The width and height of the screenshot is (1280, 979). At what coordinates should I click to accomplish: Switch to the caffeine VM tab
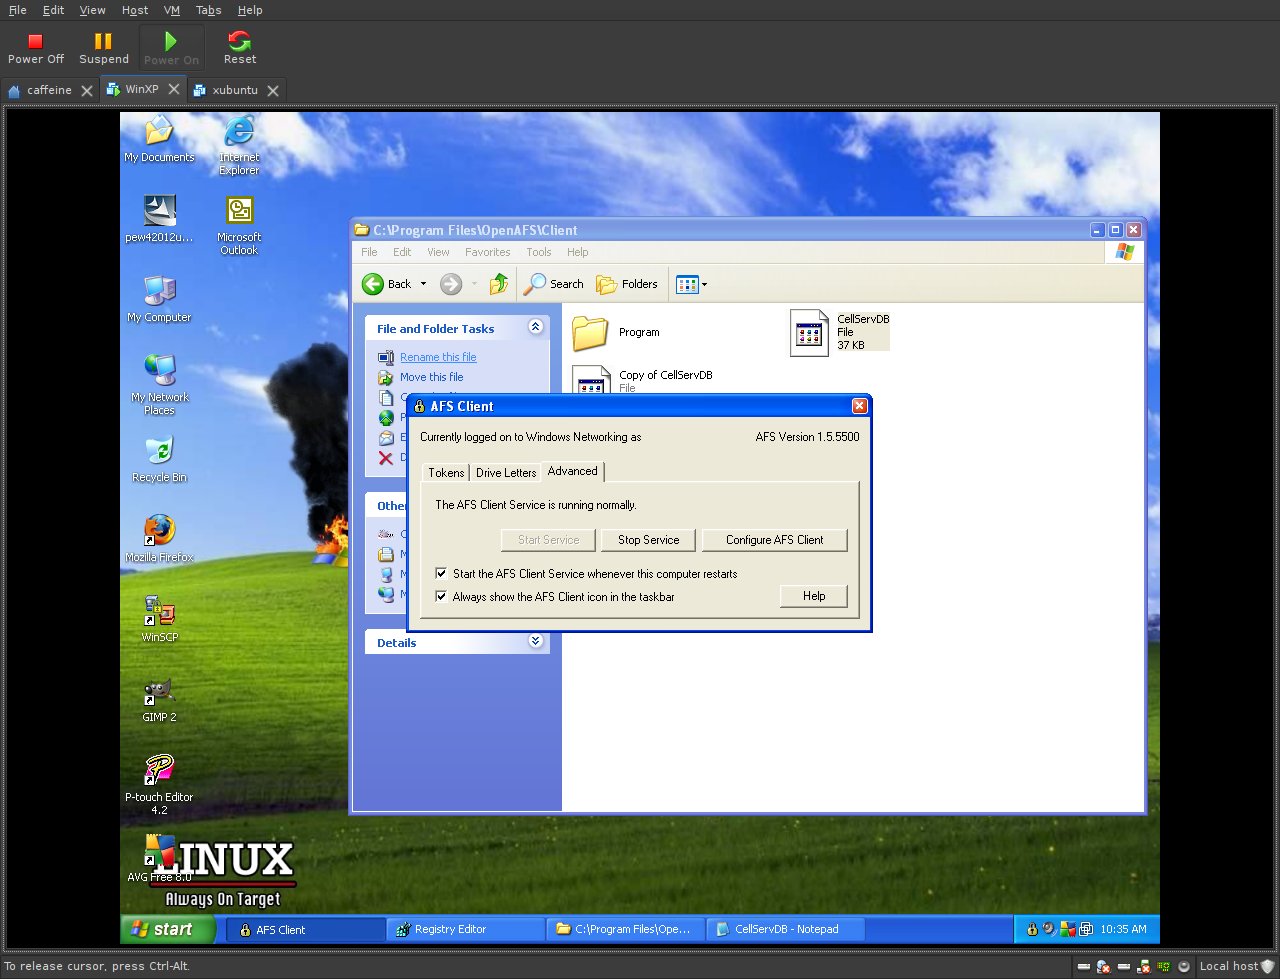(x=49, y=90)
